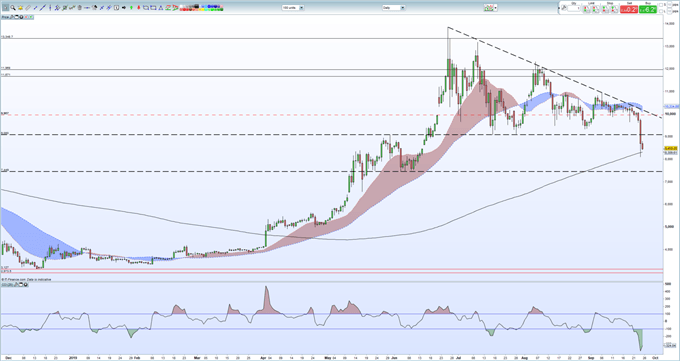Select the trash bin delete tool
This screenshot has width=680, height=361.
(79, 7)
